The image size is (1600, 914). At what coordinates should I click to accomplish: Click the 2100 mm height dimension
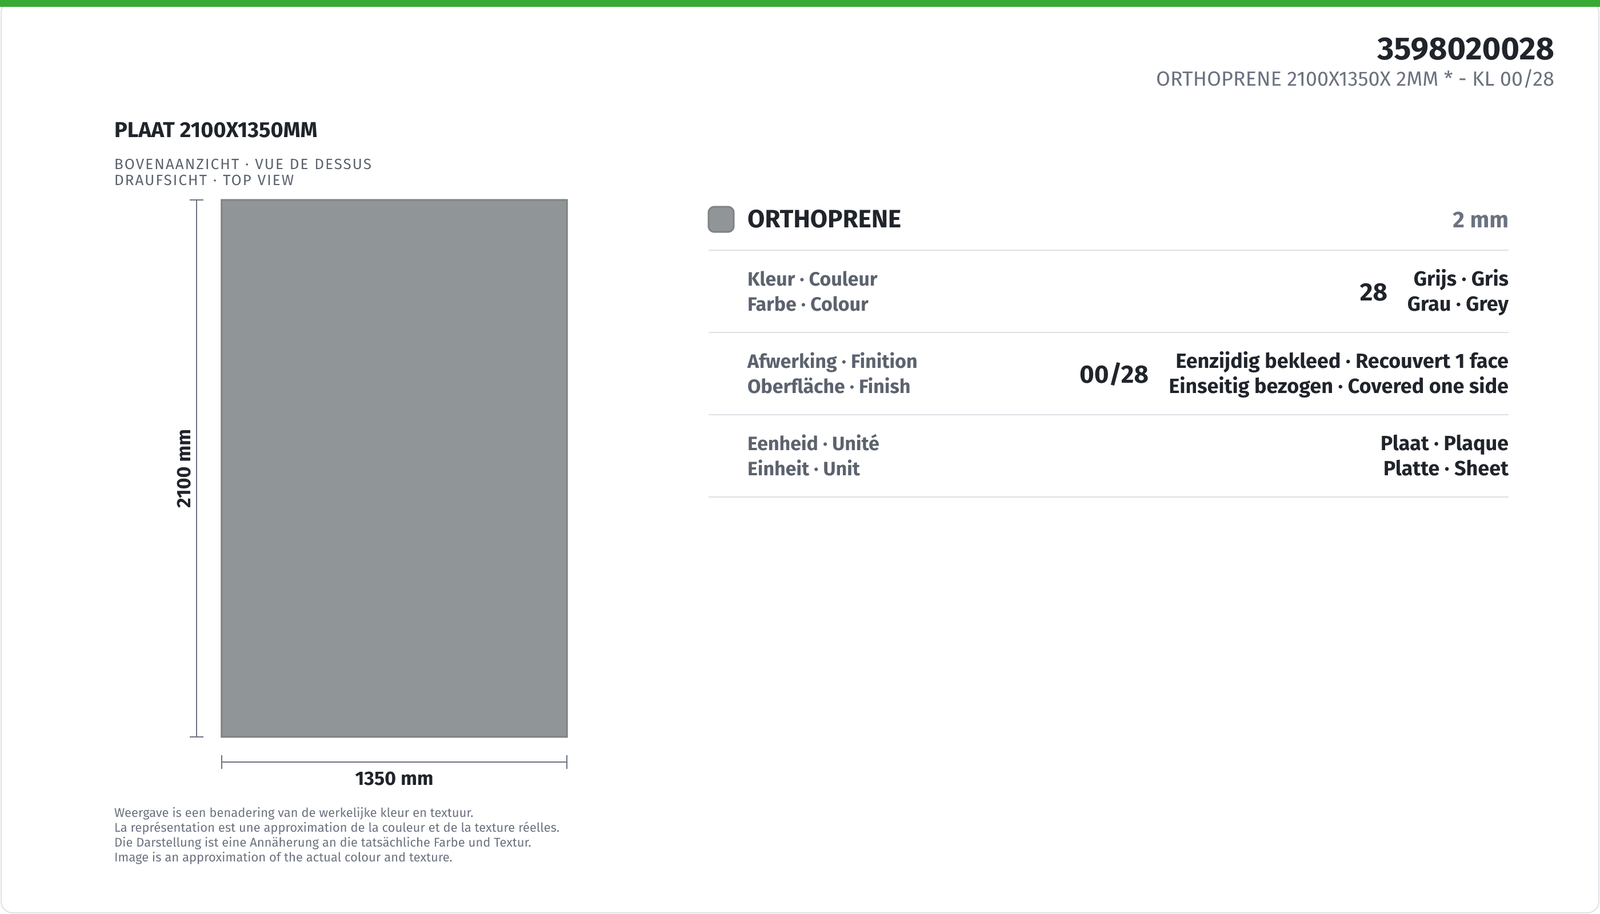(x=184, y=468)
